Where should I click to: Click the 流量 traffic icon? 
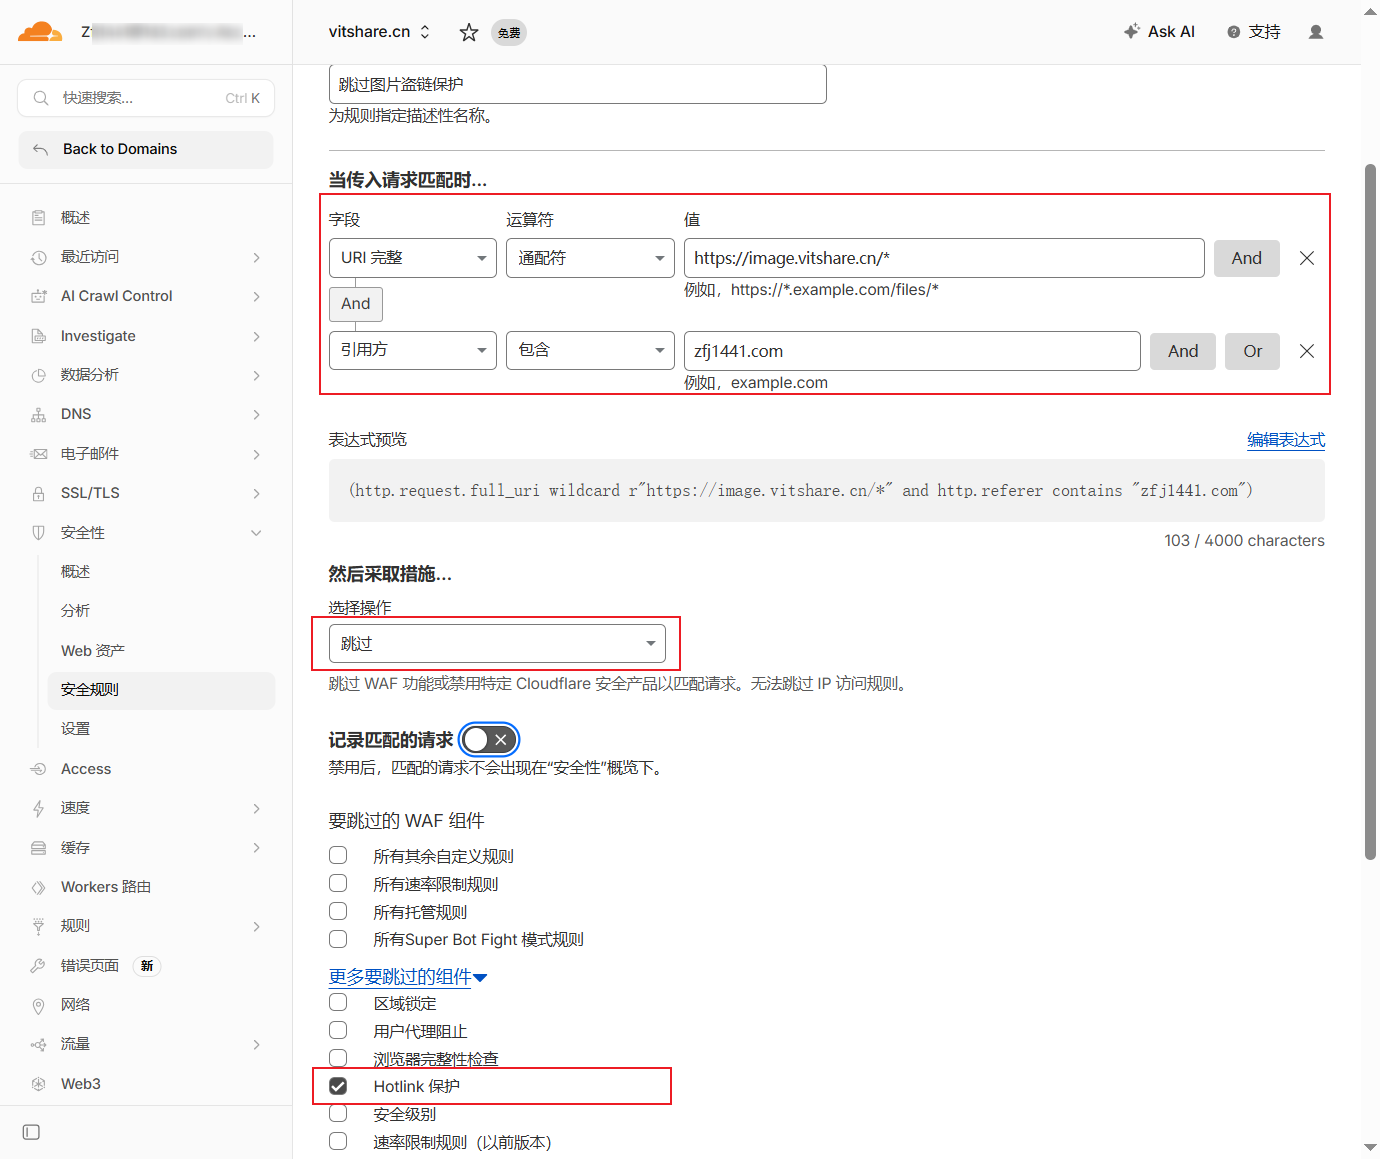(x=39, y=1044)
